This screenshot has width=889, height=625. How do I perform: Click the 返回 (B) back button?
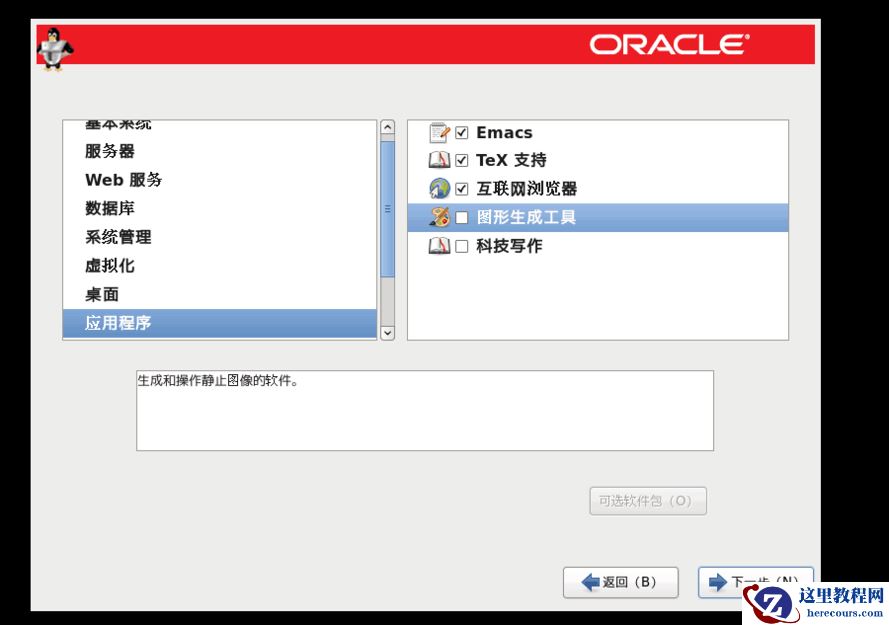click(x=621, y=582)
